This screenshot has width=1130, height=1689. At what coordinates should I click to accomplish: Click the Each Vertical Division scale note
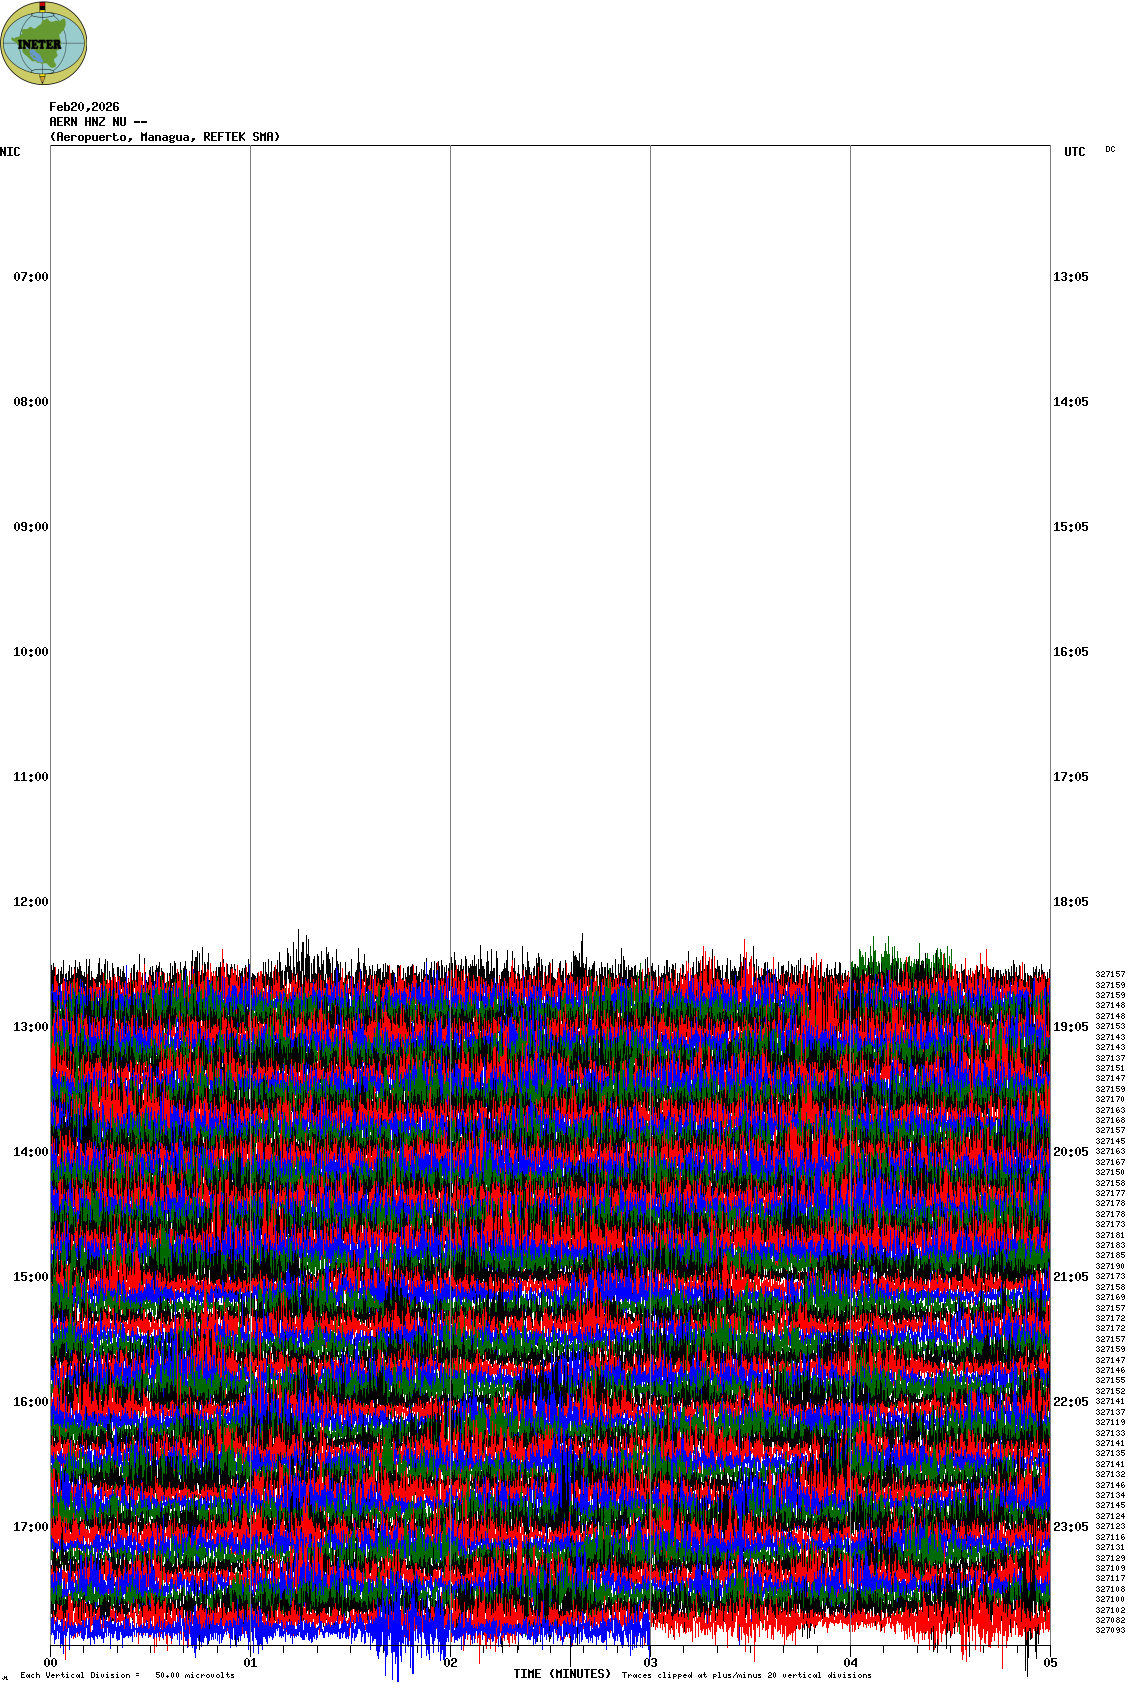pyautogui.click(x=127, y=1675)
